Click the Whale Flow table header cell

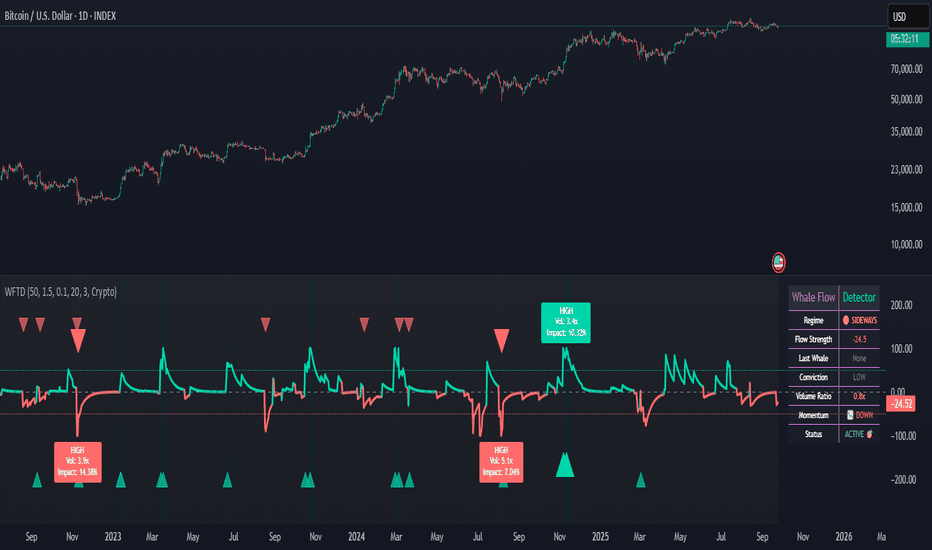pyautogui.click(x=813, y=297)
